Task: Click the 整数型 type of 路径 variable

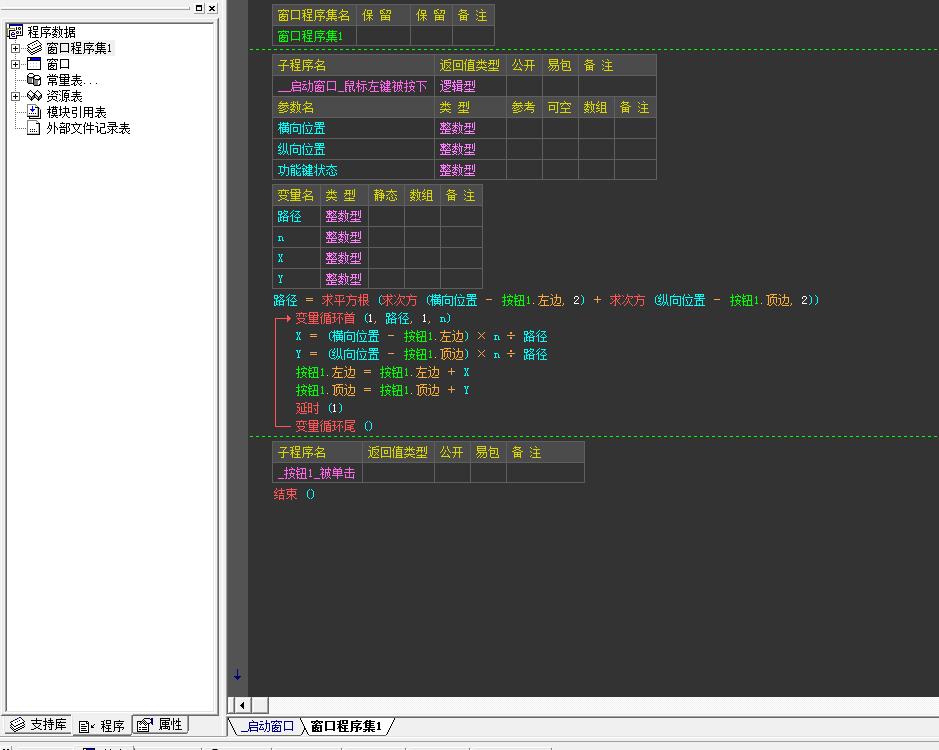Action: (x=344, y=216)
